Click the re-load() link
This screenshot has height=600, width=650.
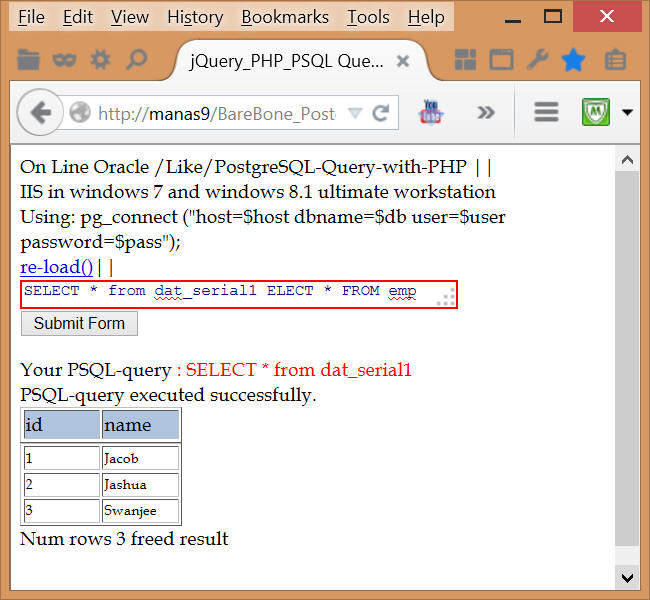[x=56, y=267]
